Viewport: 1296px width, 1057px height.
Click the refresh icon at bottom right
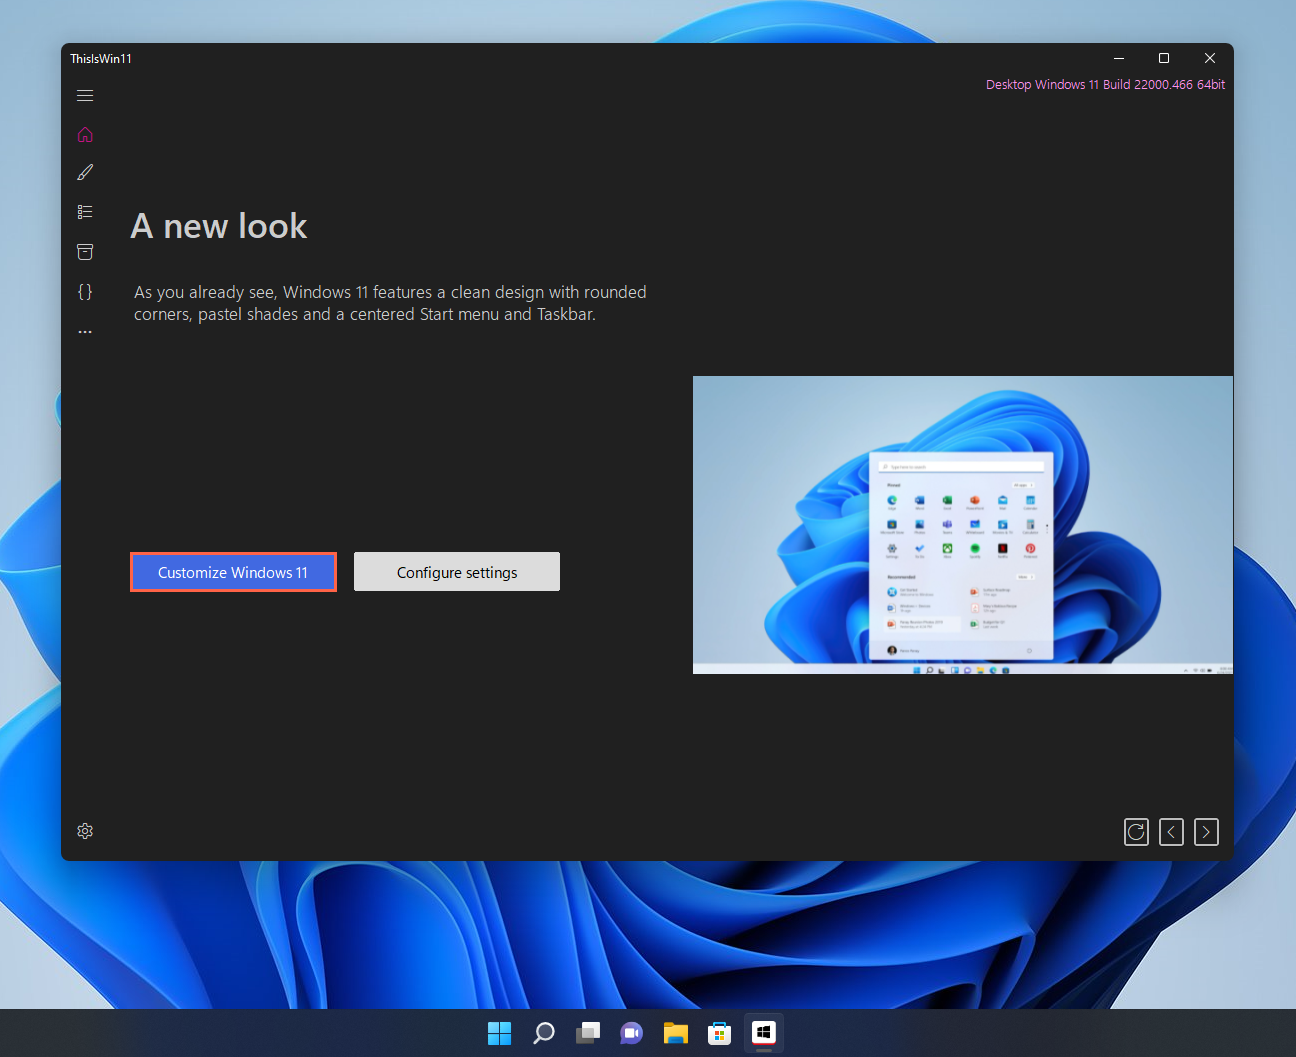point(1136,832)
